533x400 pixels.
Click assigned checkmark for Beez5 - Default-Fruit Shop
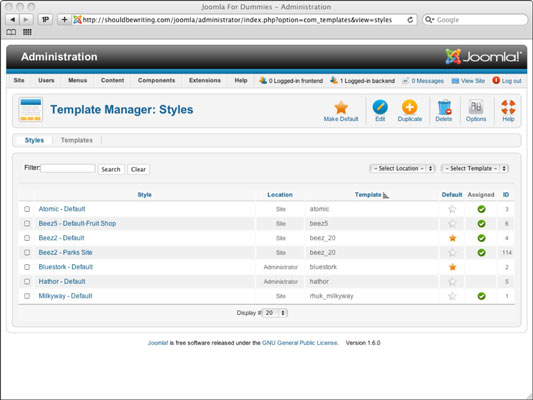(x=481, y=224)
